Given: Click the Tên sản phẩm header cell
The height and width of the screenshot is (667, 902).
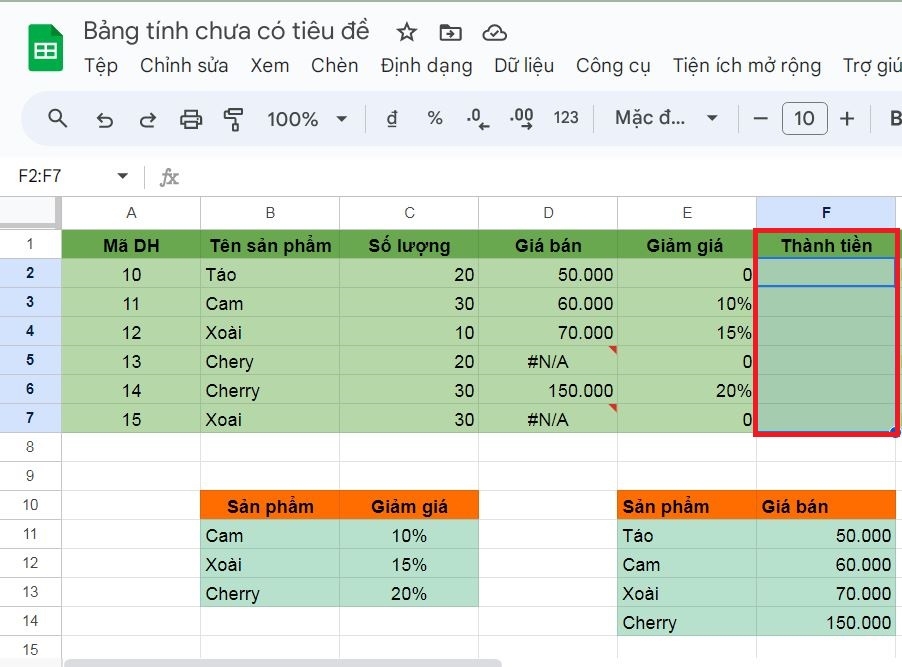Looking at the screenshot, I should point(270,245).
